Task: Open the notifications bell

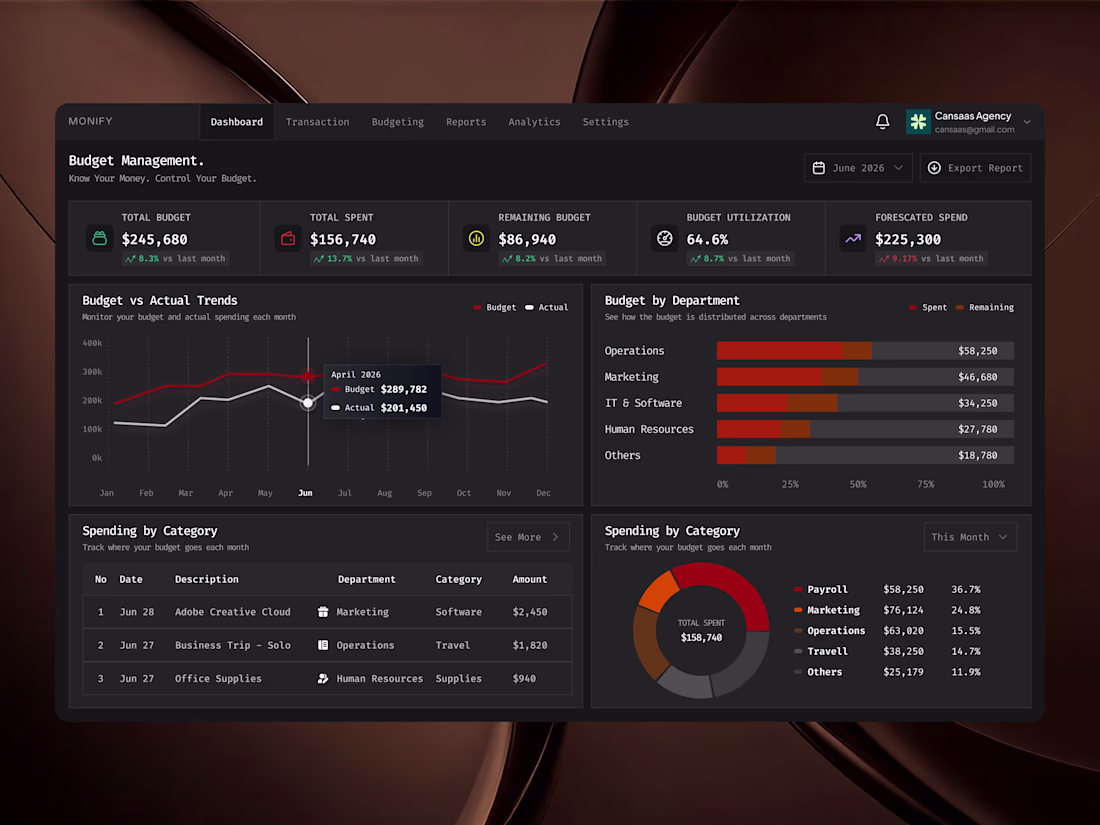Action: pyautogui.click(x=883, y=121)
